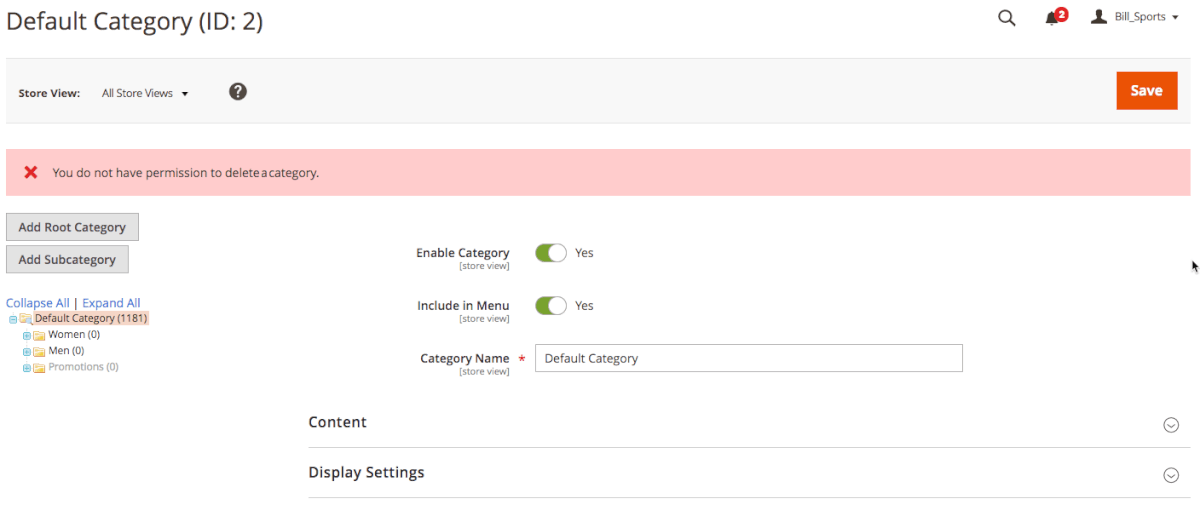Open the Bill_Sports account menu
The width and height of the screenshot is (1200, 516).
pos(1134,17)
